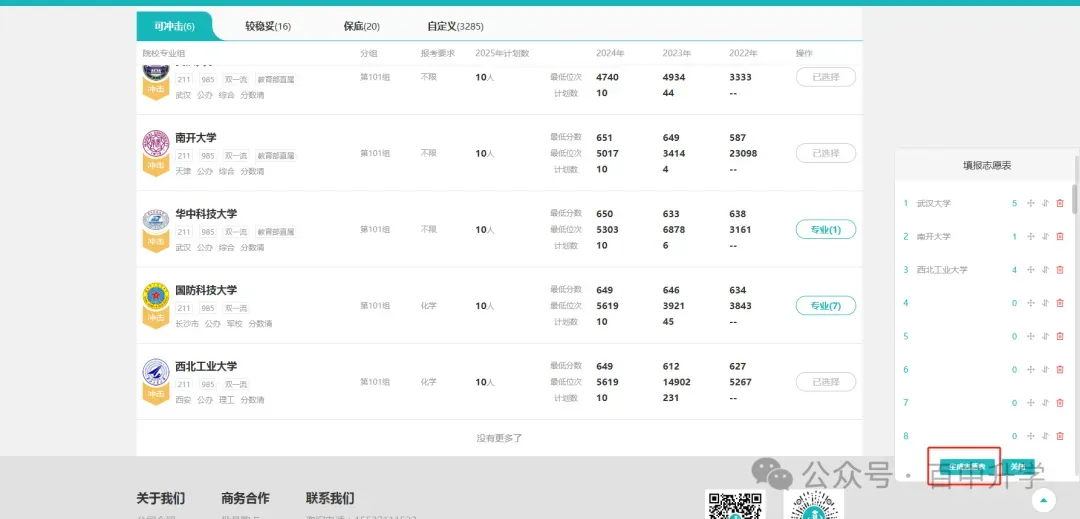Screen dimensions: 1080x519
Task: Click 已选择 button for 西北工业大学
Action: point(826,382)
